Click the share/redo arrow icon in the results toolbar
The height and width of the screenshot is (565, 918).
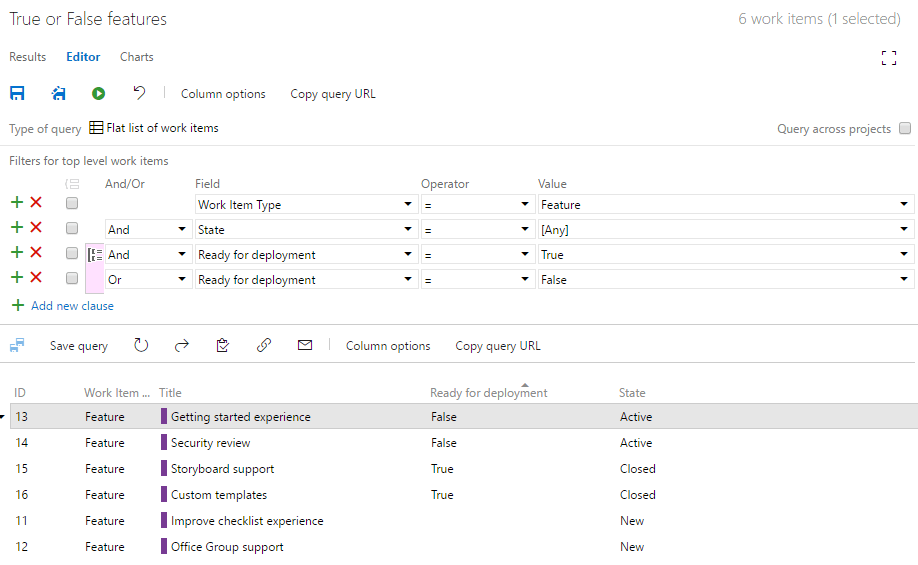pyautogui.click(x=182, y=345)
